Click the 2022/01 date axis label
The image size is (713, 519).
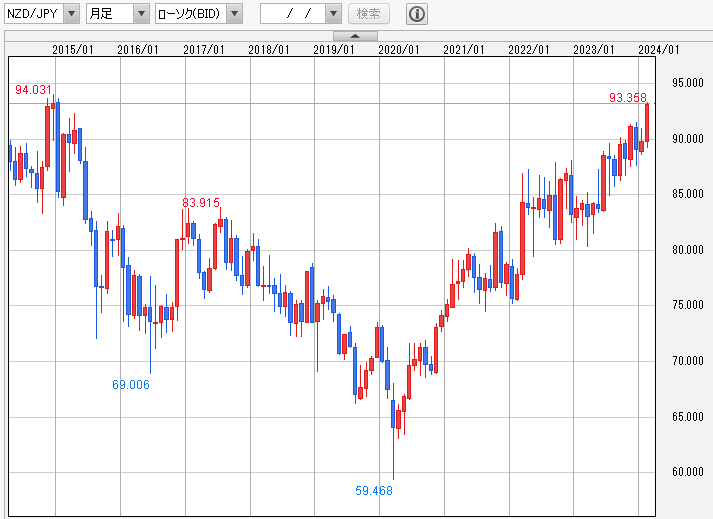point(528,50)
